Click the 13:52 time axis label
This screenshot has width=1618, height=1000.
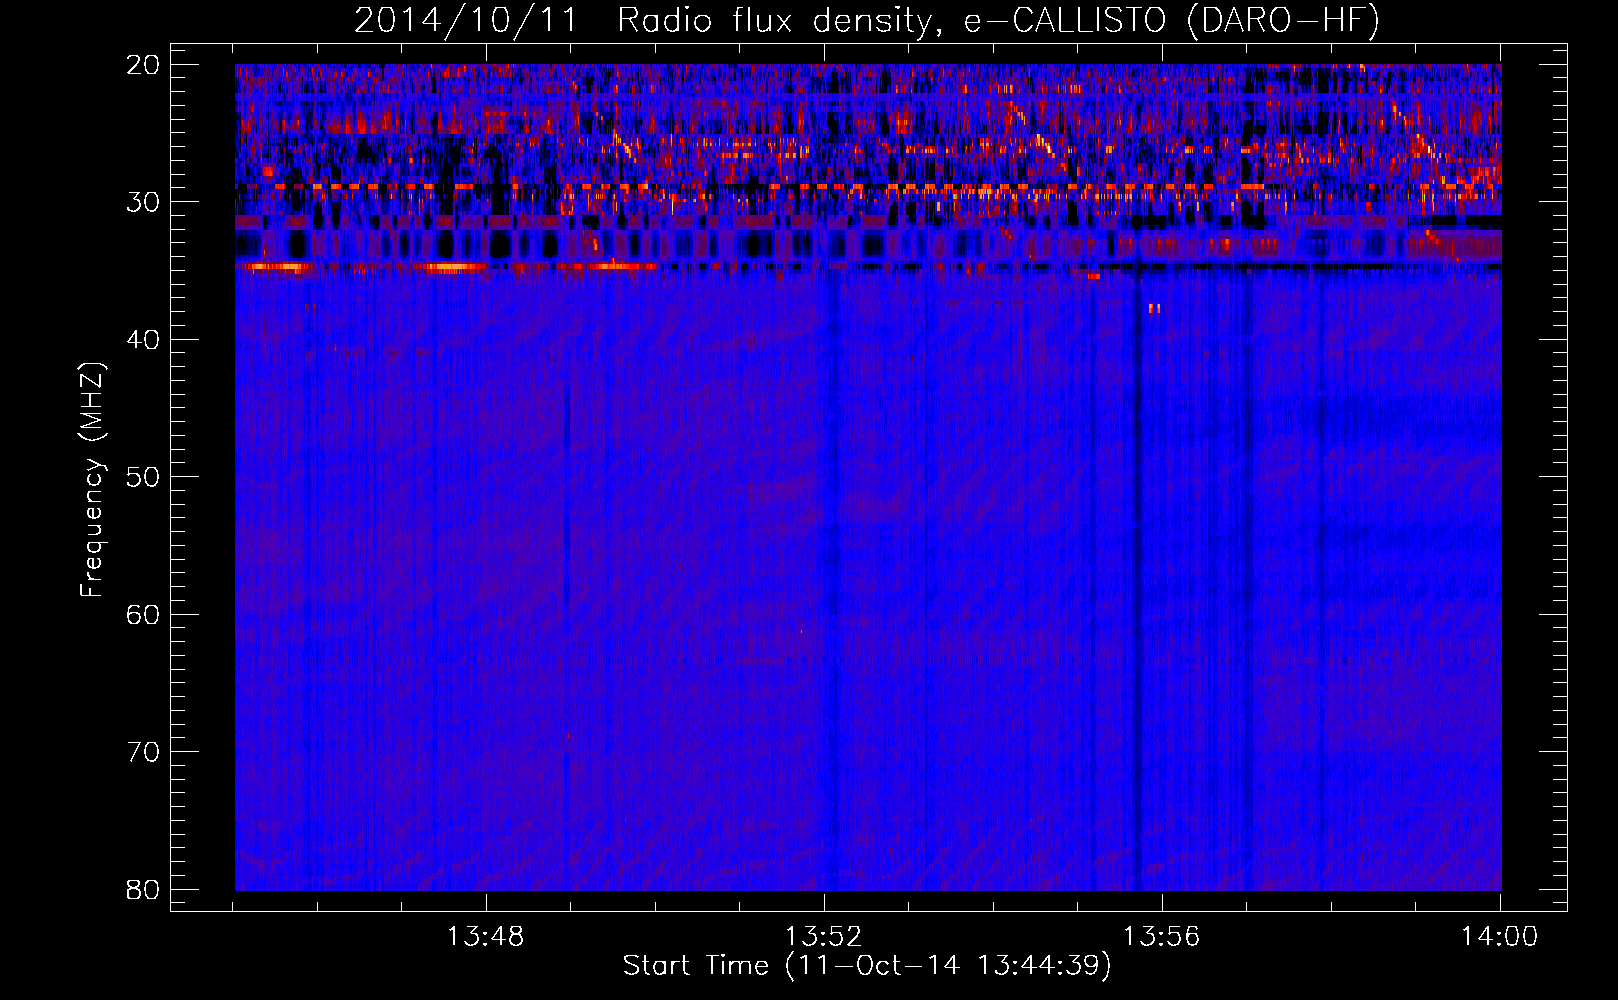[823, 937]
